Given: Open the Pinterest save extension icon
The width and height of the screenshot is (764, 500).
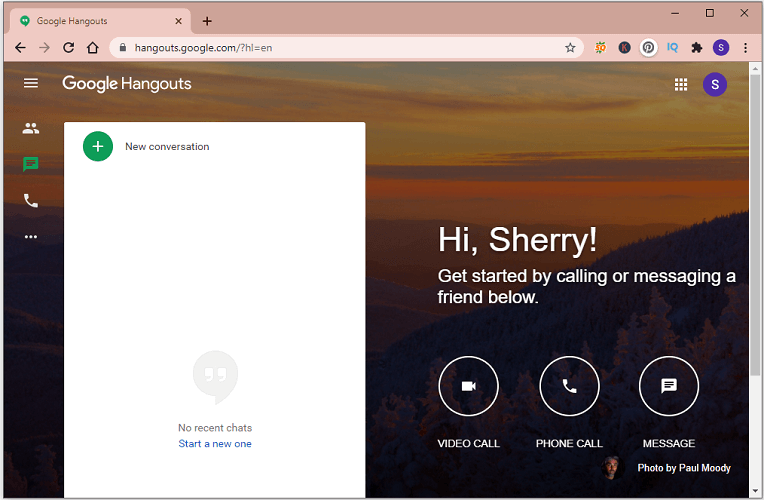Looking at the screenshot, I should (648, 47).
